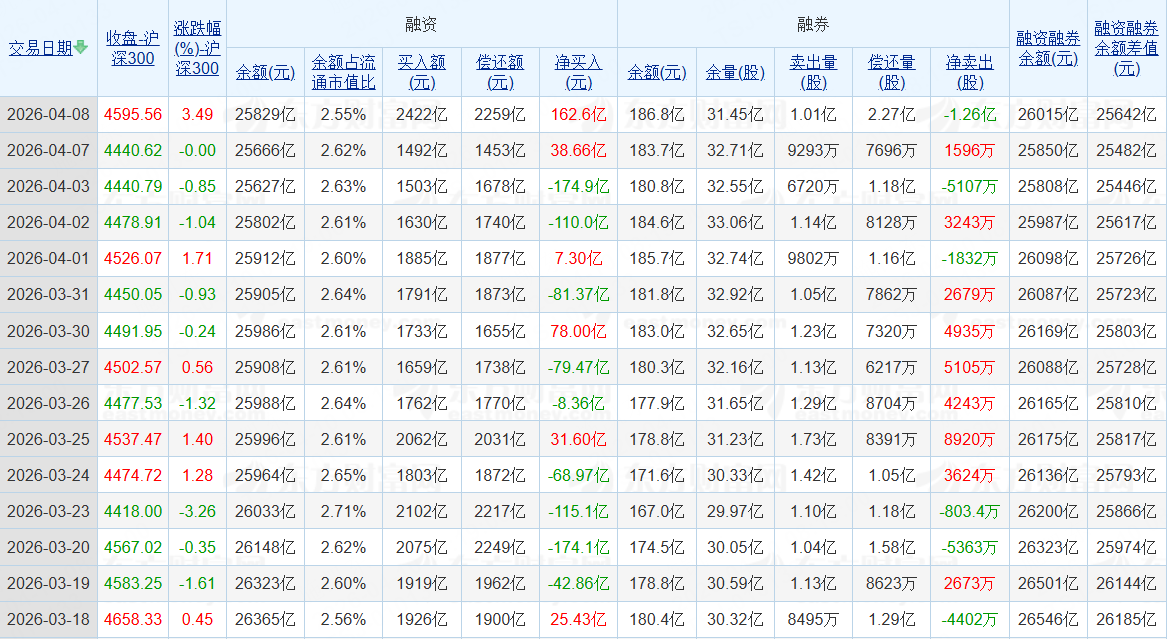Select date cell 2026-03-31

pyautogui.click(x=48, y=295)
